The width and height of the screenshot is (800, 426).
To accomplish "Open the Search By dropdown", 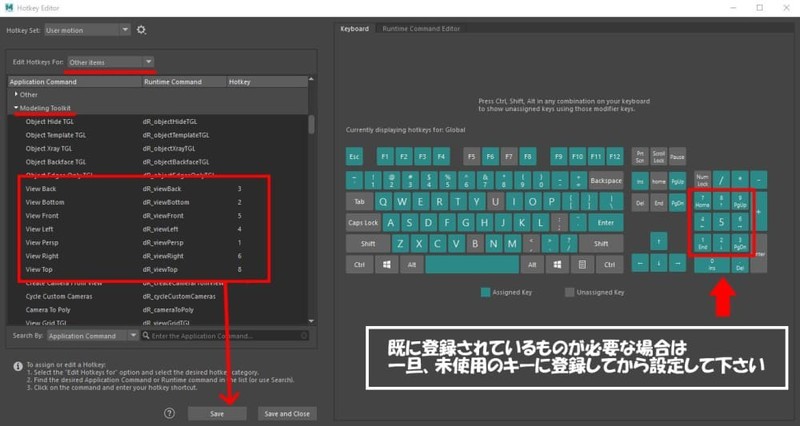I will pyautogui.click(x=93, y=336).
